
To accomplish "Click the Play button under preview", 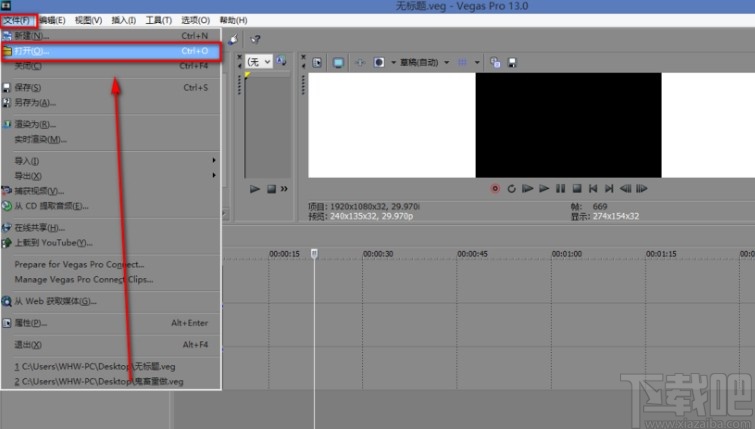I will tap(544, 189).
